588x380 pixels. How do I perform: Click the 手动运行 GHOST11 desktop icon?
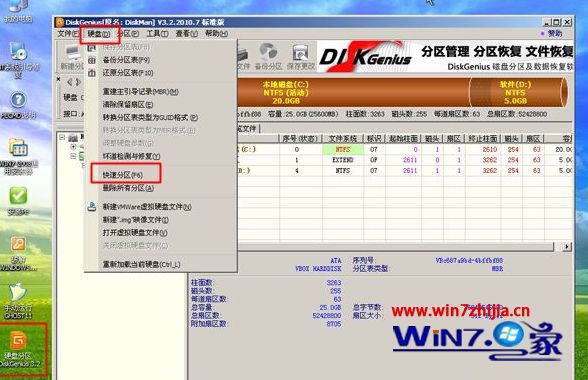[x=18, y=301]
